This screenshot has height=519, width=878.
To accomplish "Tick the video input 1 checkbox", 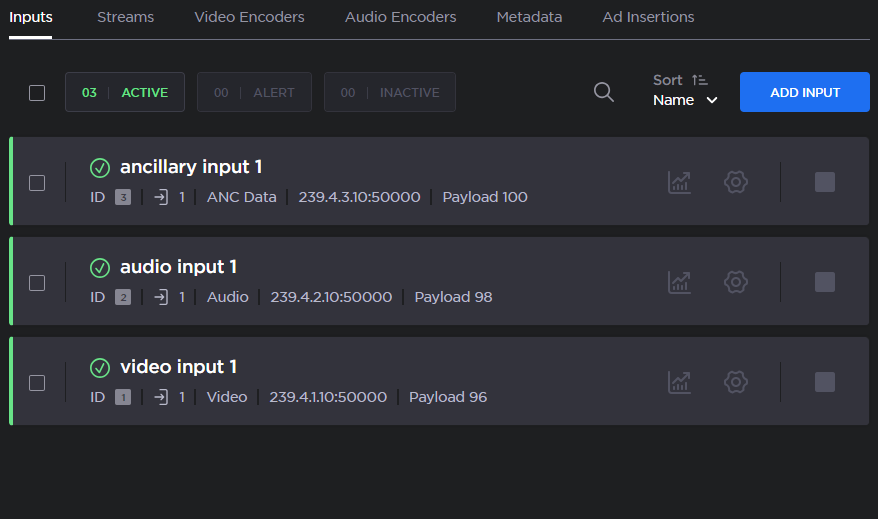I will click(37, 383).
